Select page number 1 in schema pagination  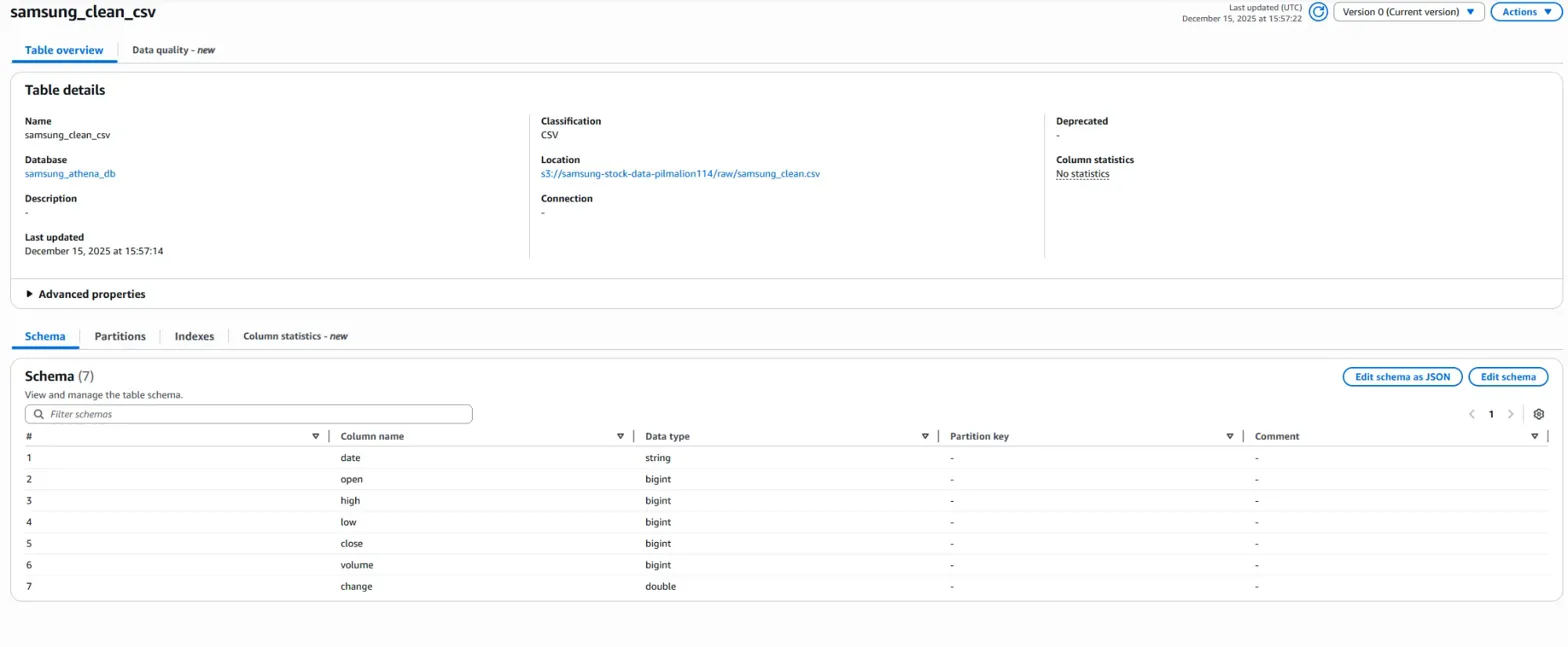(x=1491, y=414)
